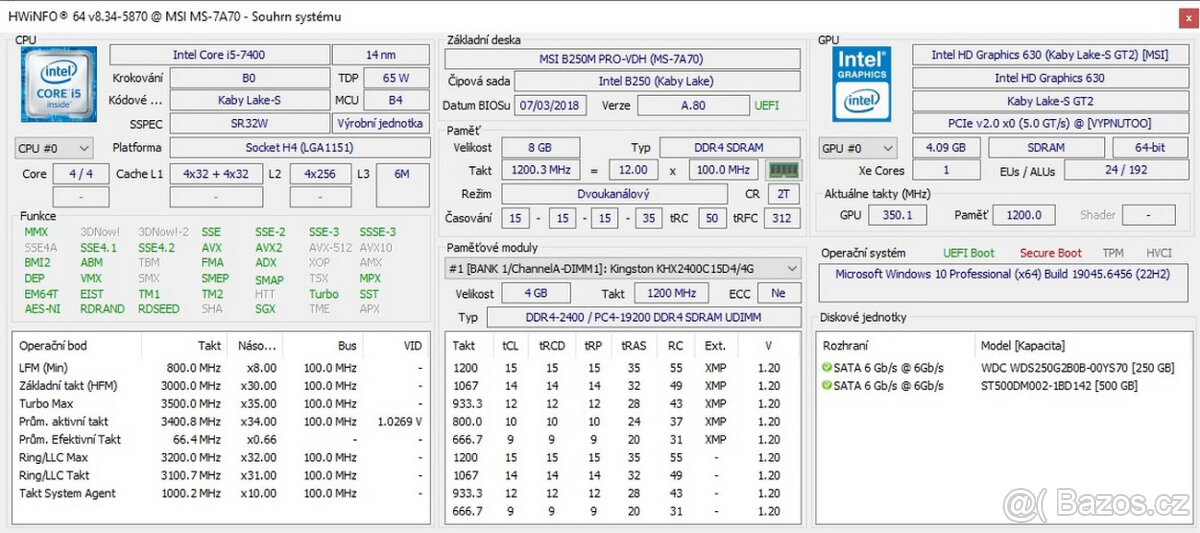Image resolution: width=1200 pixels, height=533 pixels.
Task: Click green status icon for WDC SATA drive
Action: point(827,368)
